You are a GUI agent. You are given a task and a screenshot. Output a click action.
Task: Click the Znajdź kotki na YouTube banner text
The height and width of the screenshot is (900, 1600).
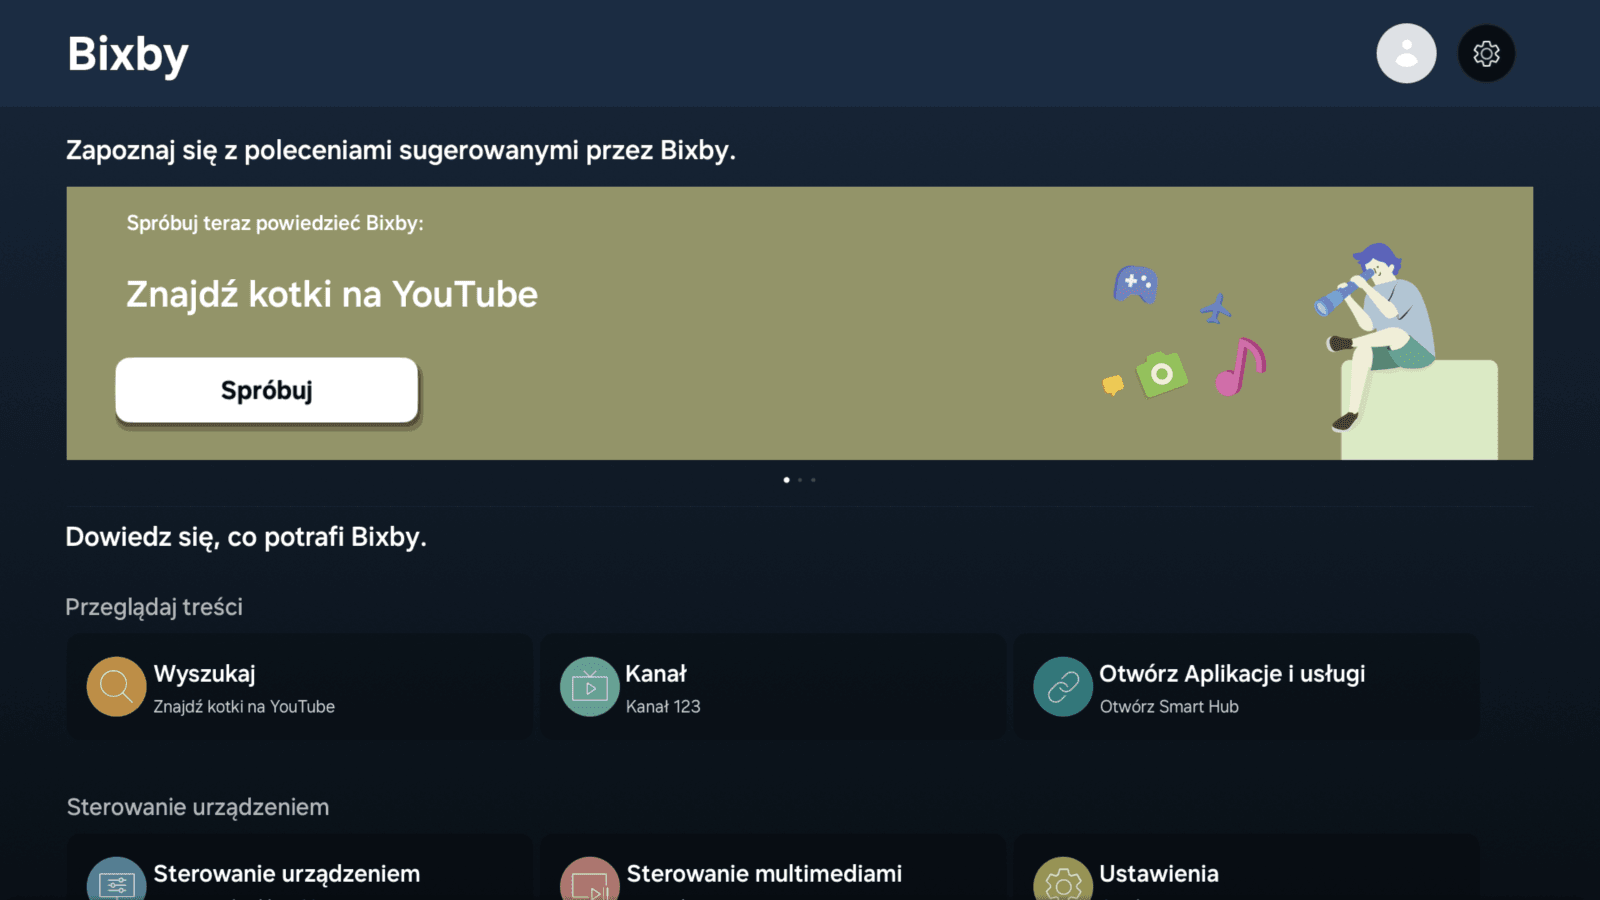332,295
